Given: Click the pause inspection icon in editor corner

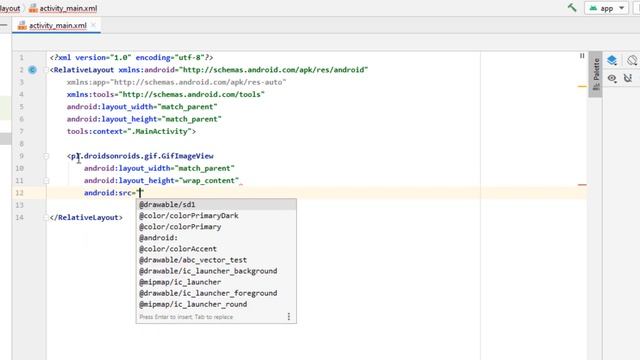Looking at the screenshot, I should 582,56.
